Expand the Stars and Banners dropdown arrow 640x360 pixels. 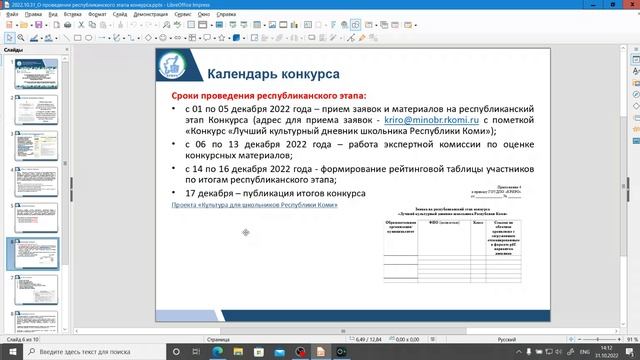(x=229, y=38)
